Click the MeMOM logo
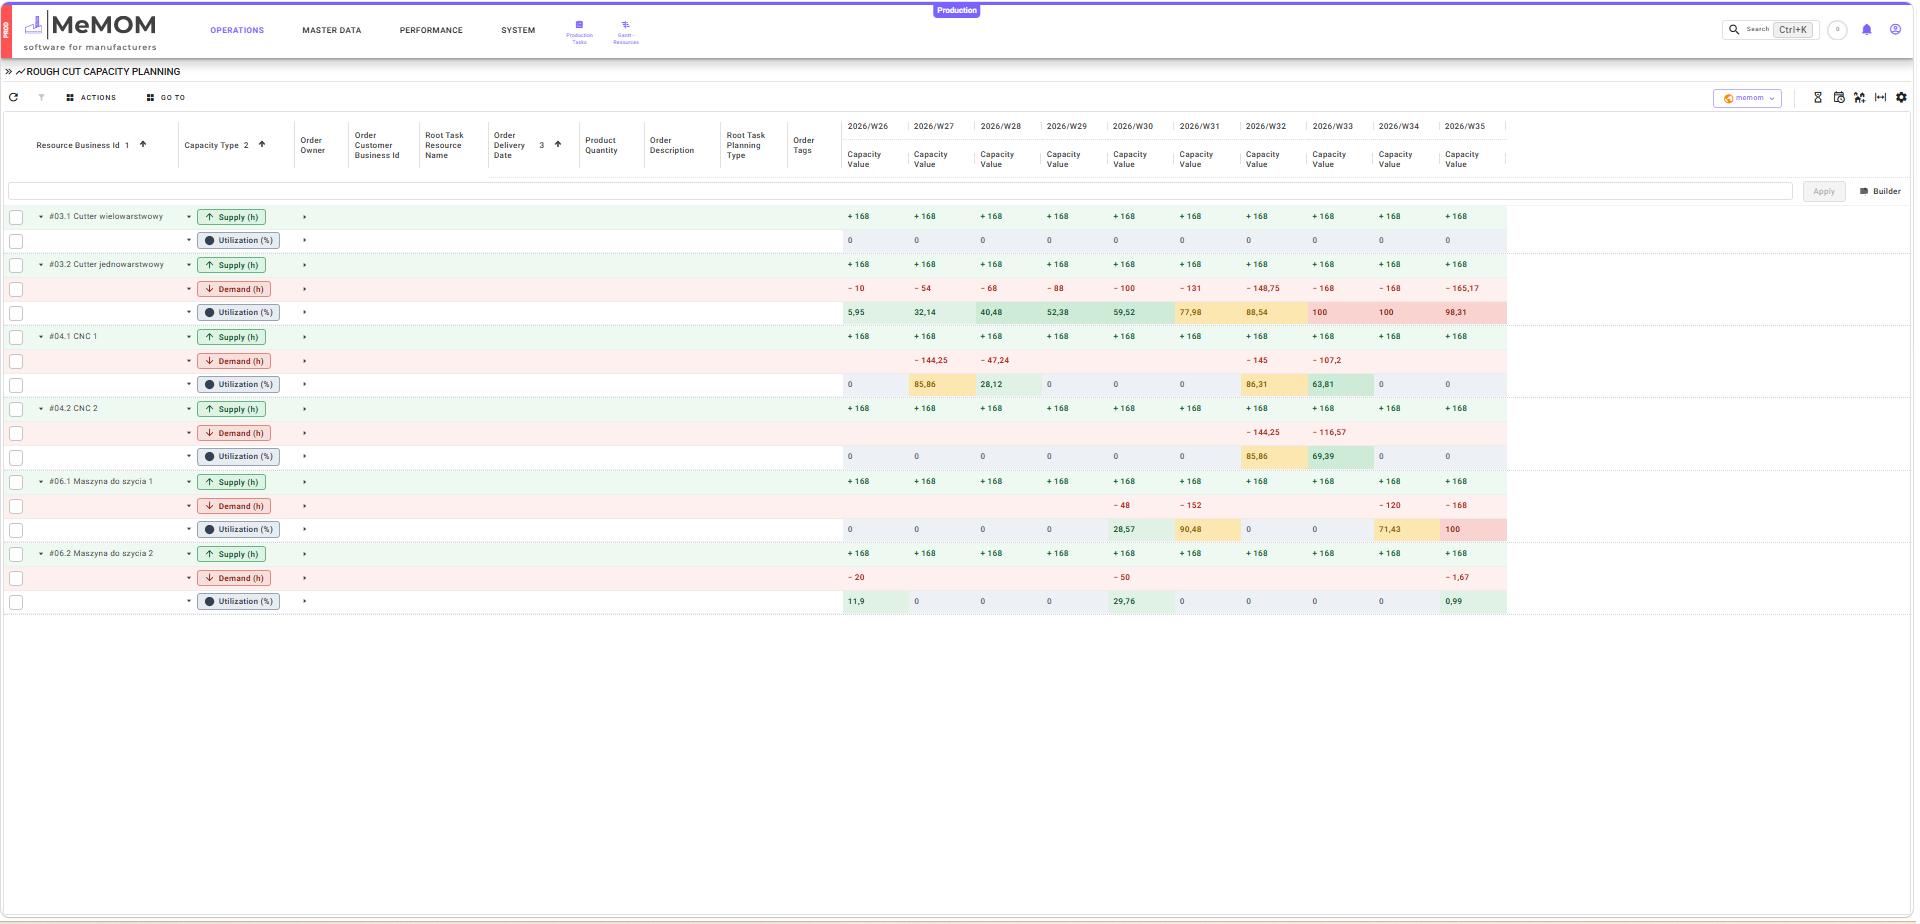1920x924 pixels. 90,31
